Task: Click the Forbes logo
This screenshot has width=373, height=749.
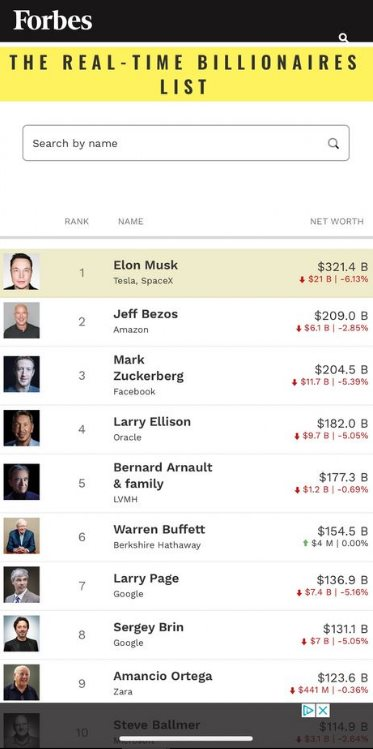Action: pyautogui.click(x=53, y=21)
